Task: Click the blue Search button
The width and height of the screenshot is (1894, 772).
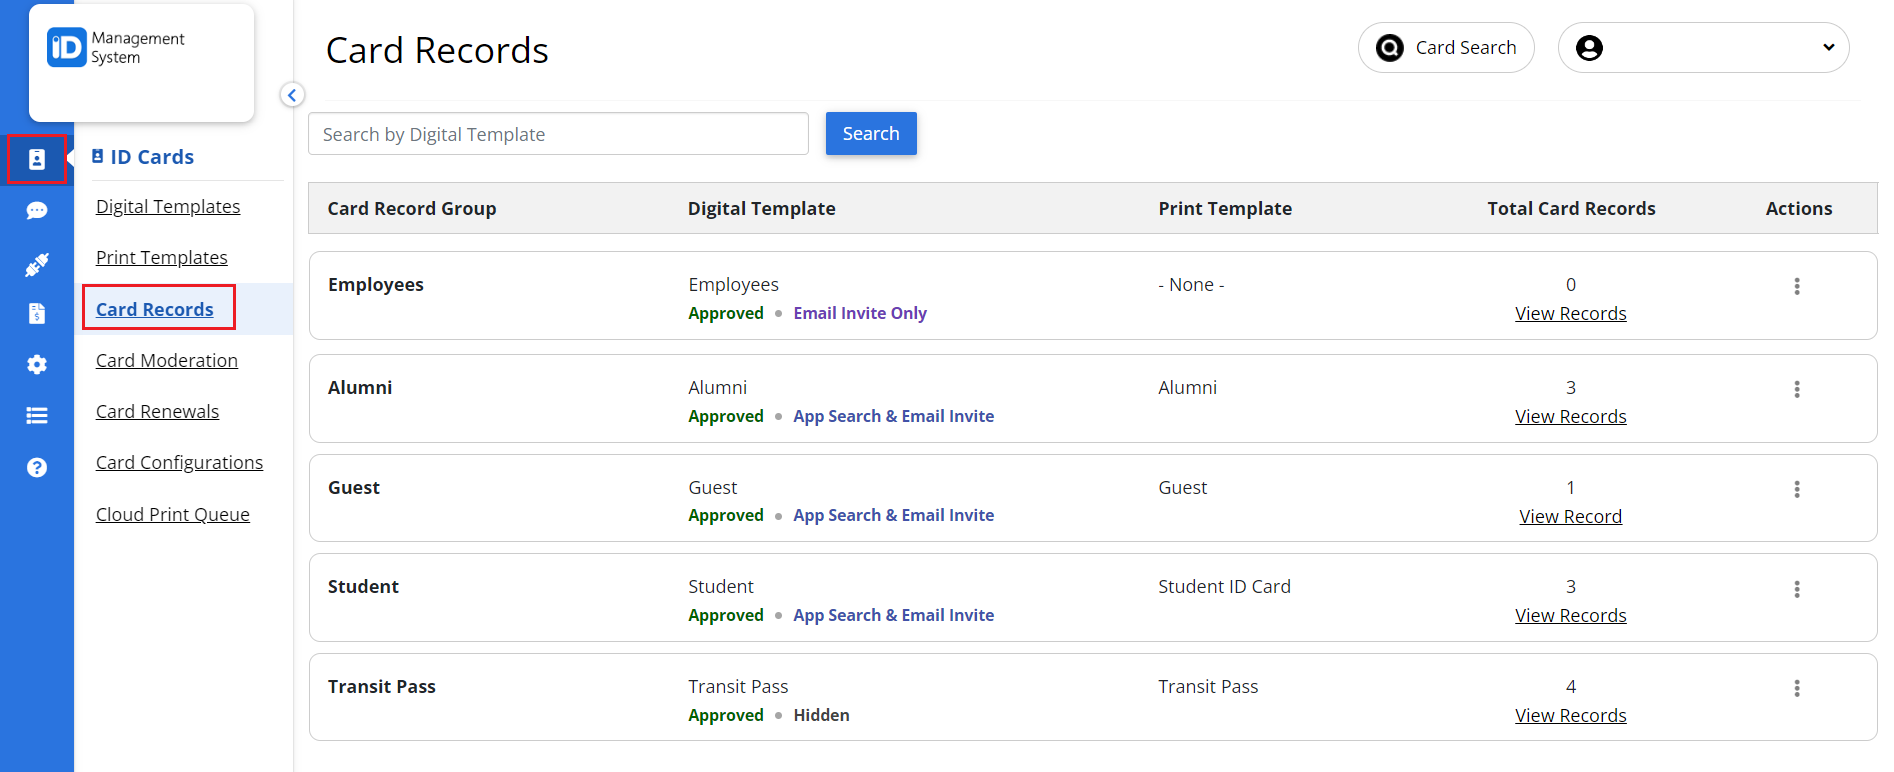Action: tap(871, 134)
